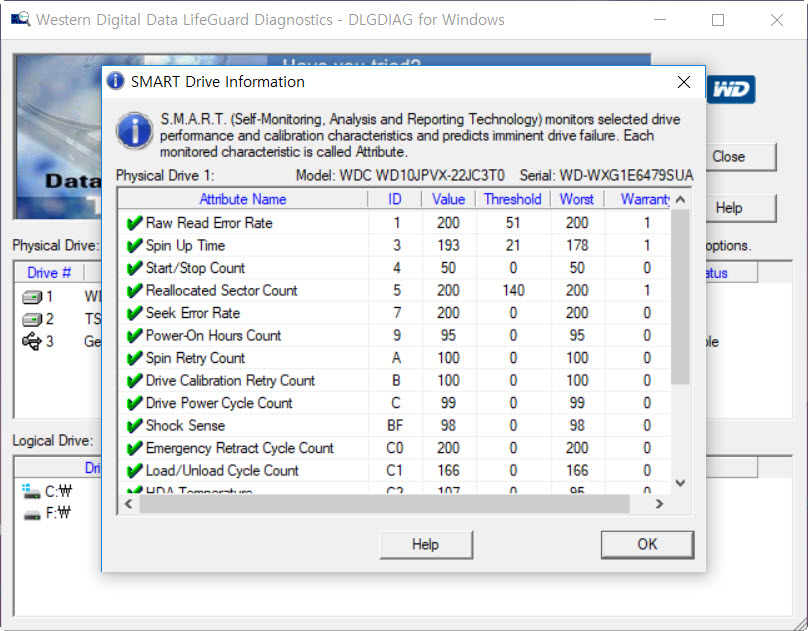
Task: Select the Reallocated Sector Count row text
Action: coord(222,290)
